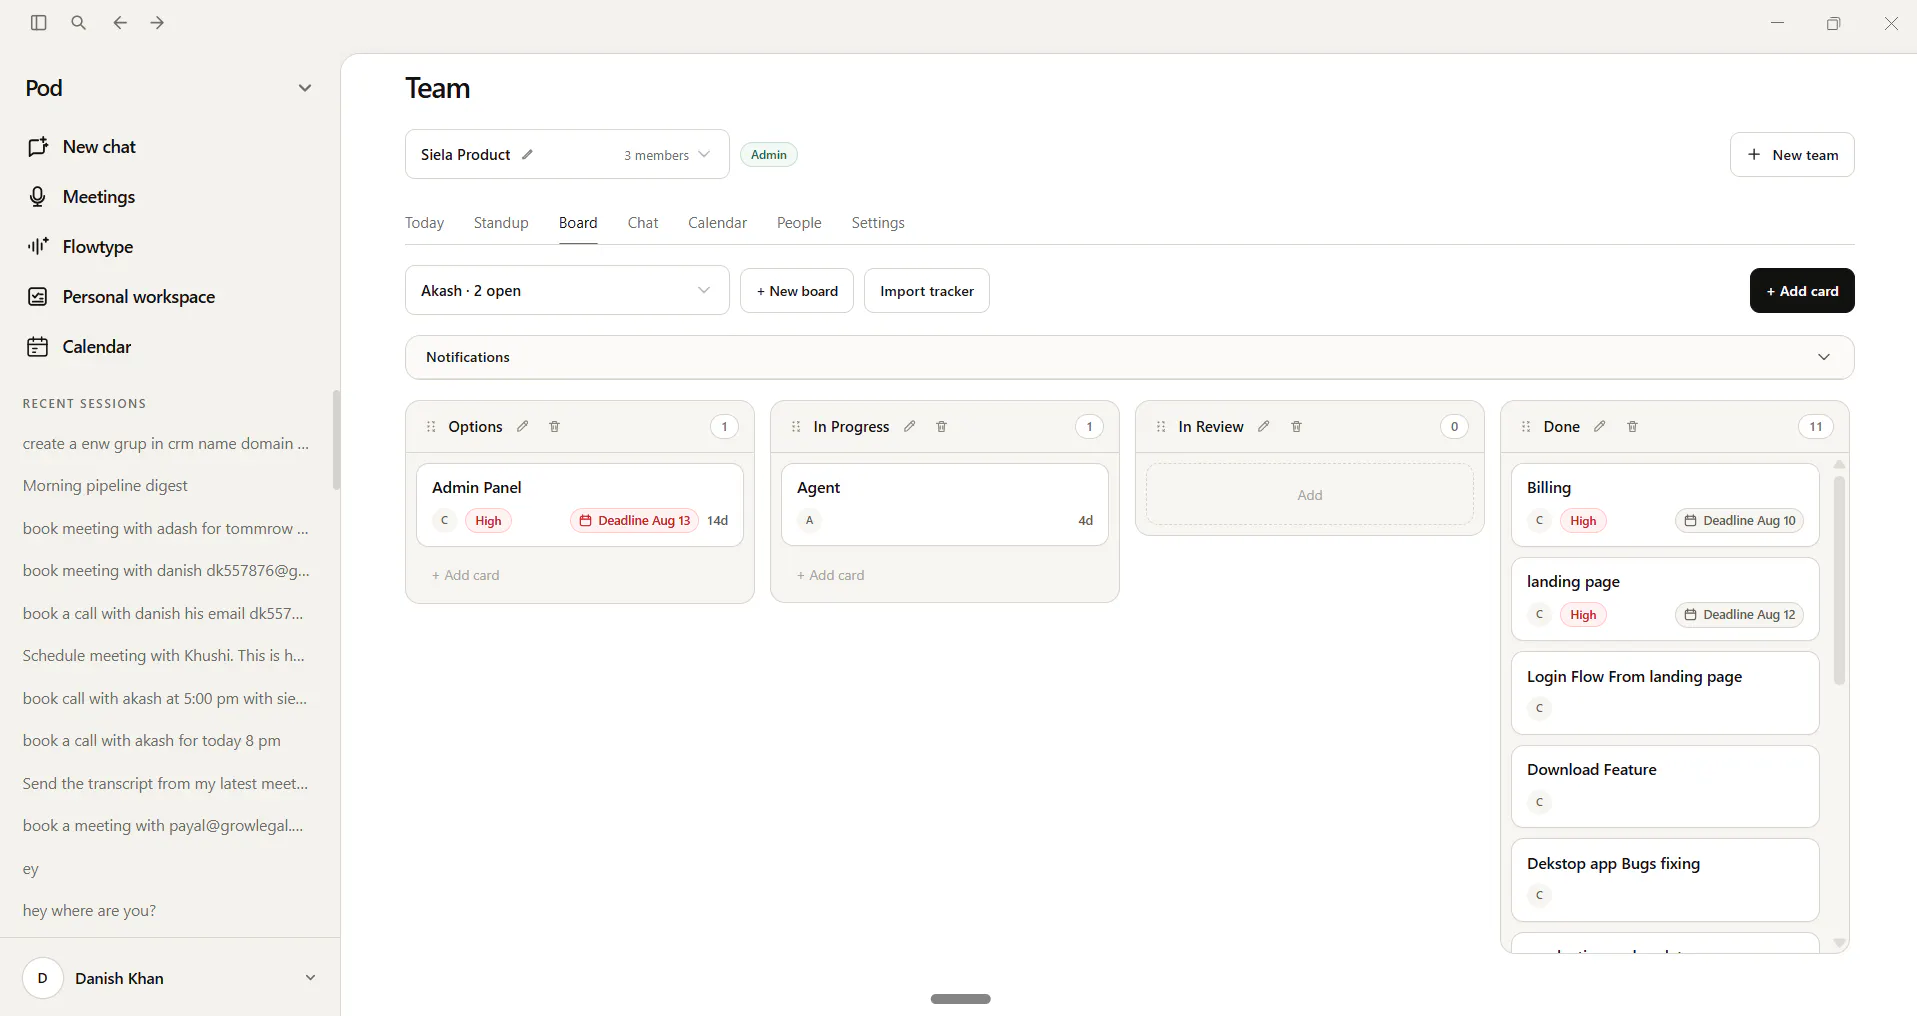The width and height of the screenshot is (1917, 1016).
Task: Open search with the magnifier icon
Action: click(79, 22)
